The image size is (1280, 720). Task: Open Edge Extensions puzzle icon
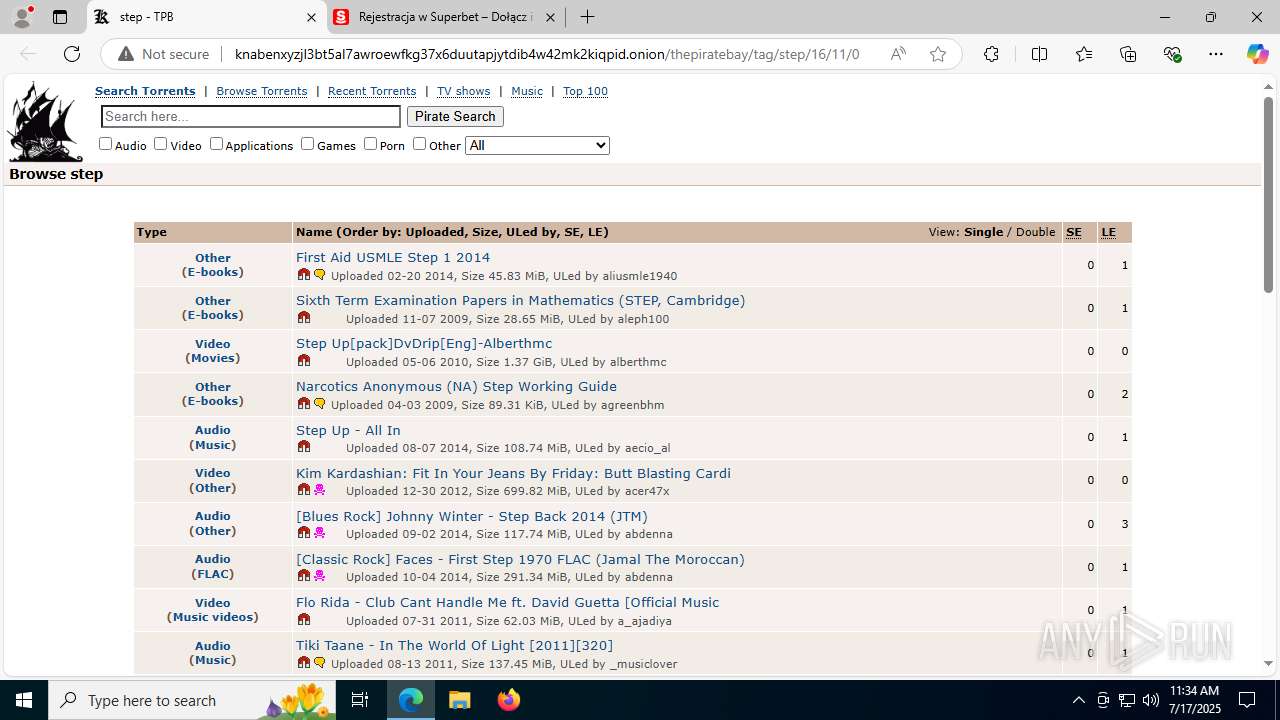click(991, 54)
